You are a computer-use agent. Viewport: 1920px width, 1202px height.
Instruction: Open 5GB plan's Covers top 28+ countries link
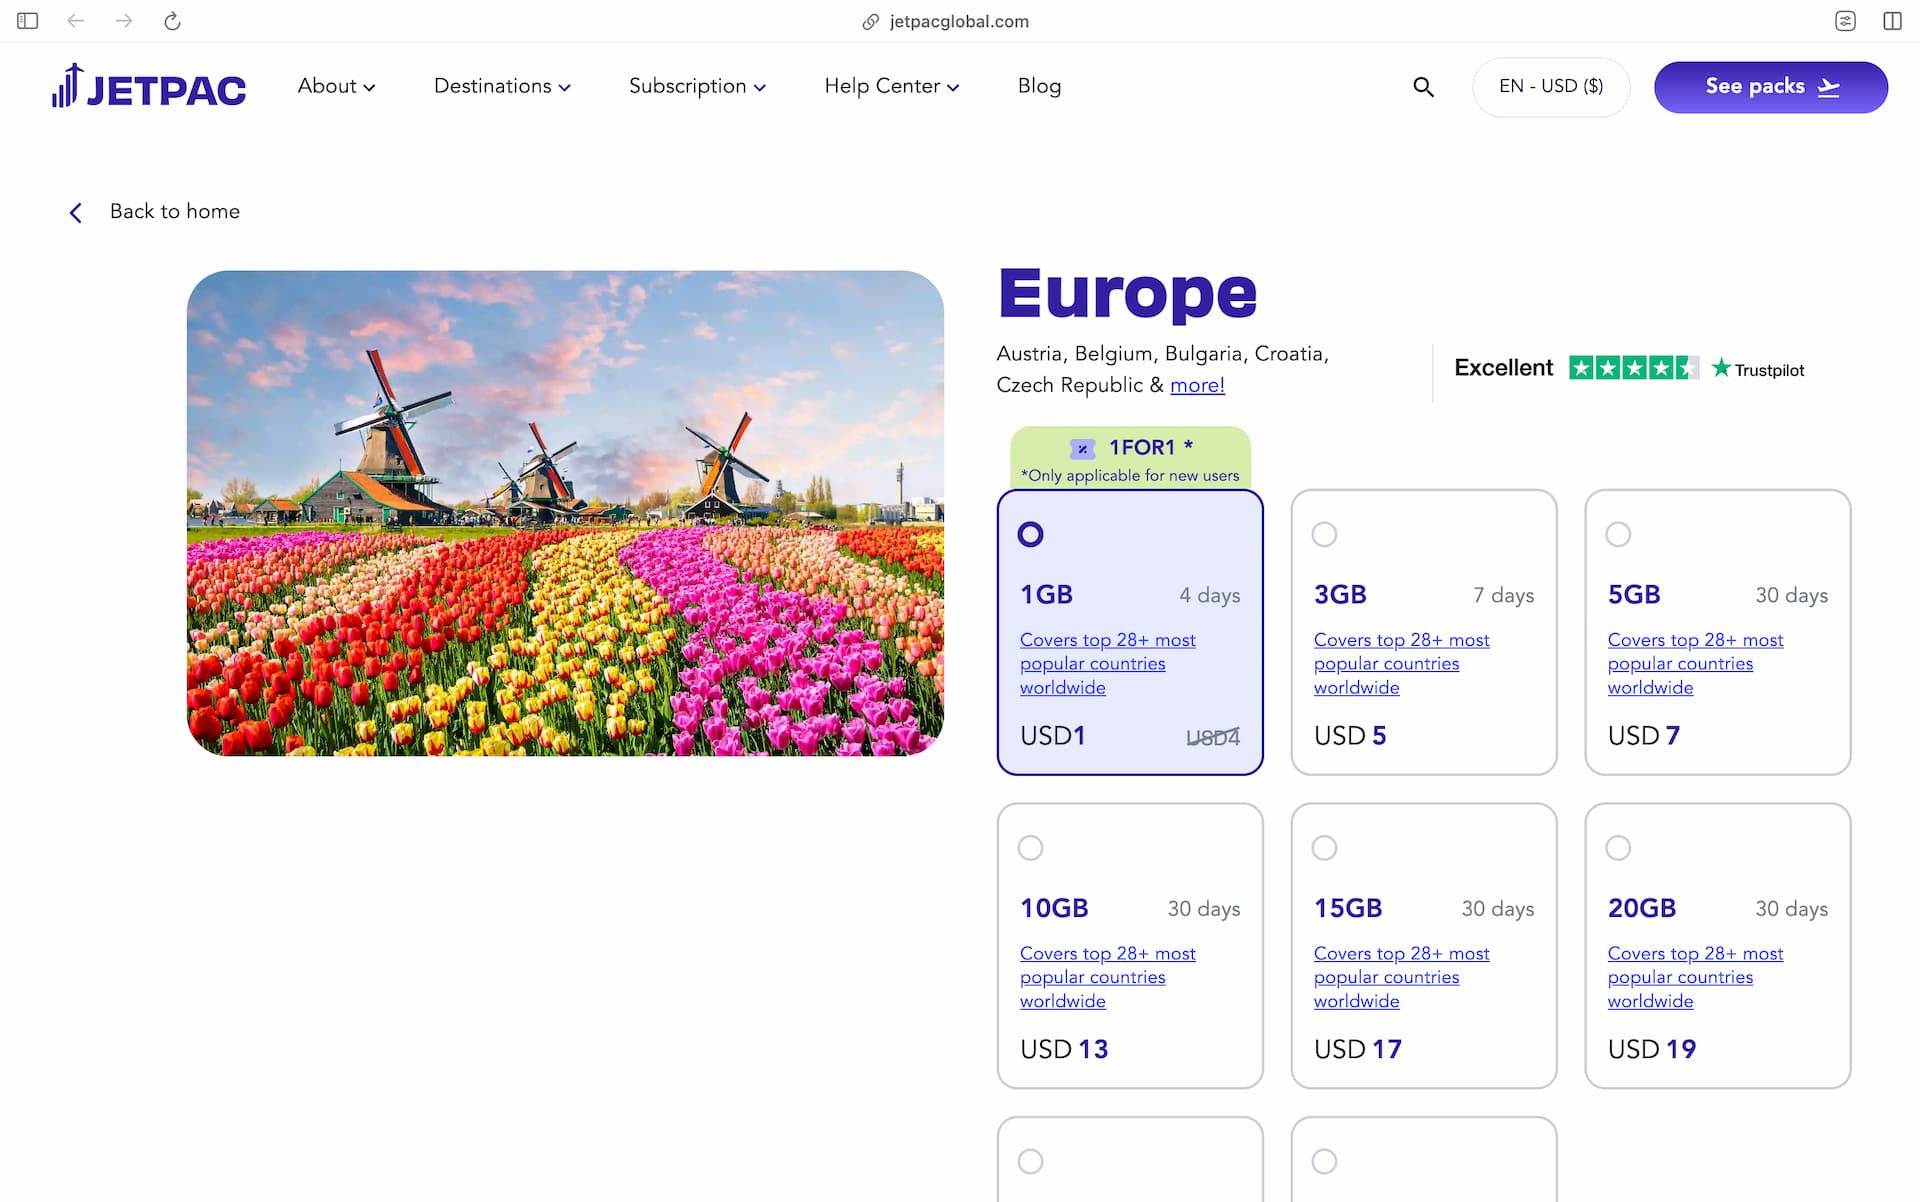coord(1695,664)
